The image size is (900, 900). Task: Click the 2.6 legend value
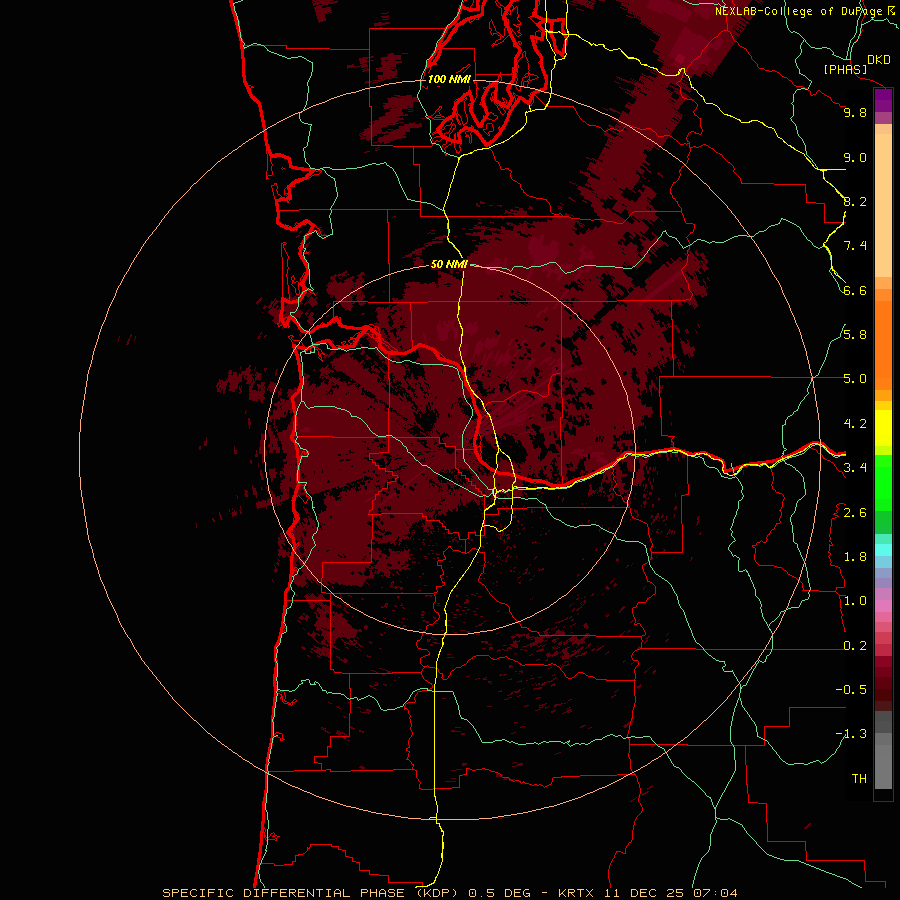[855, 513]
